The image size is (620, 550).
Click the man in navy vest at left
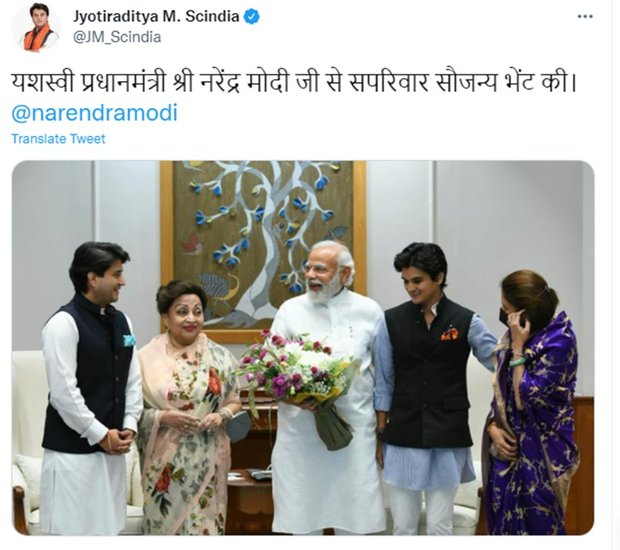pos(91,389)
